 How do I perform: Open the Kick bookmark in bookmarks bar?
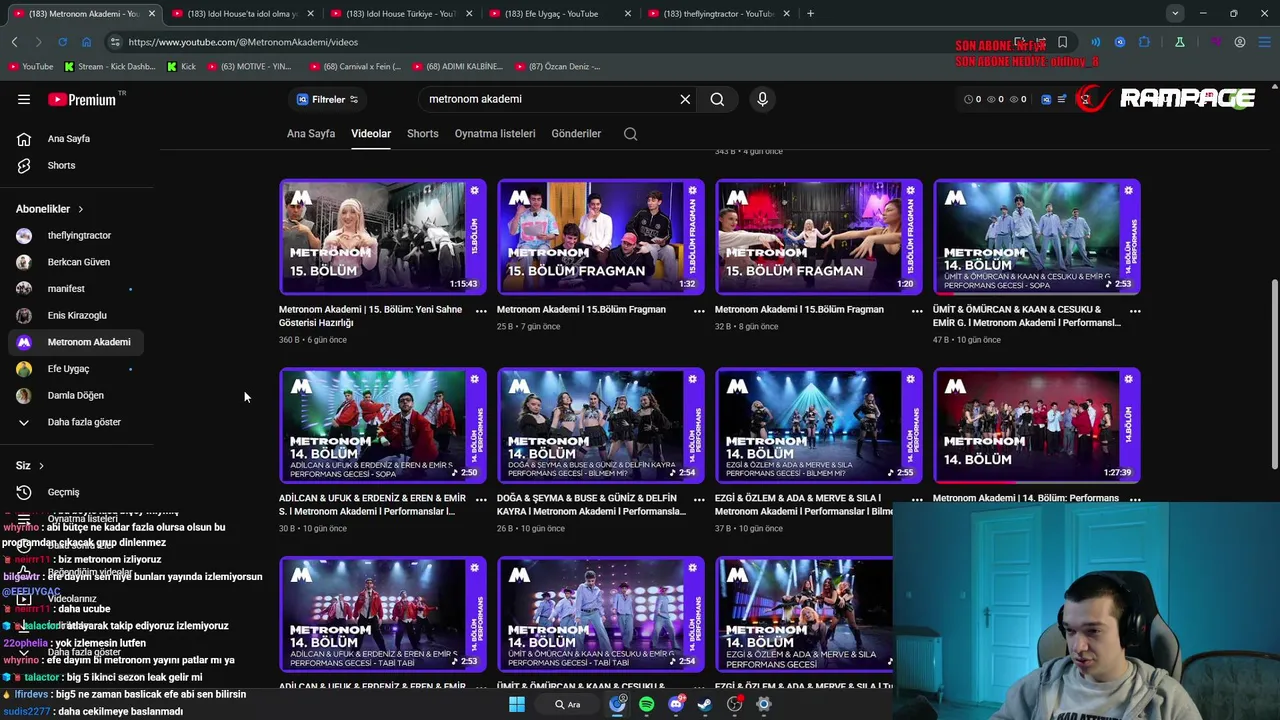click(x=181, y=66)
